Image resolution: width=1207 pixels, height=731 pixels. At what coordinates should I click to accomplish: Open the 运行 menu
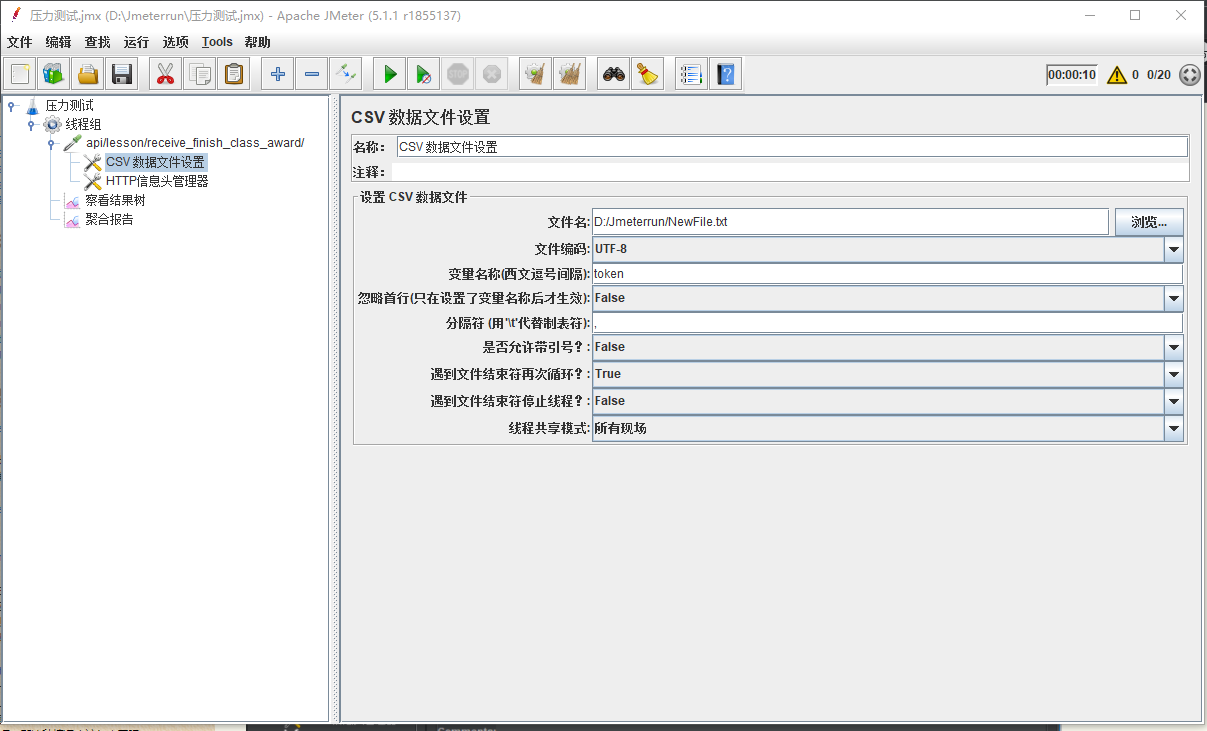(137, 42)
